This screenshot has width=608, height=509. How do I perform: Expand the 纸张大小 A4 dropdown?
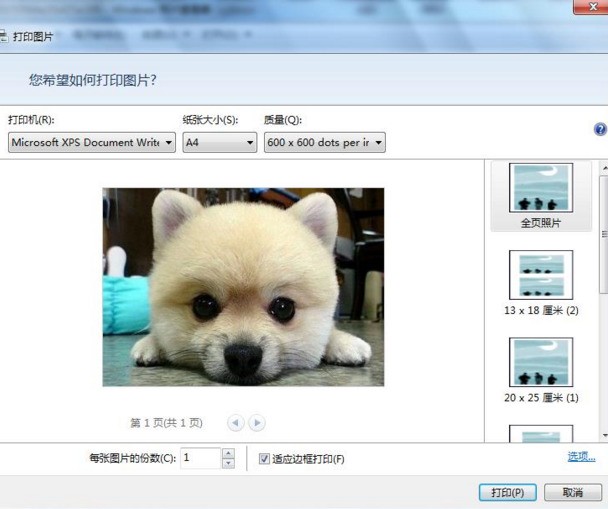point(219,143)
